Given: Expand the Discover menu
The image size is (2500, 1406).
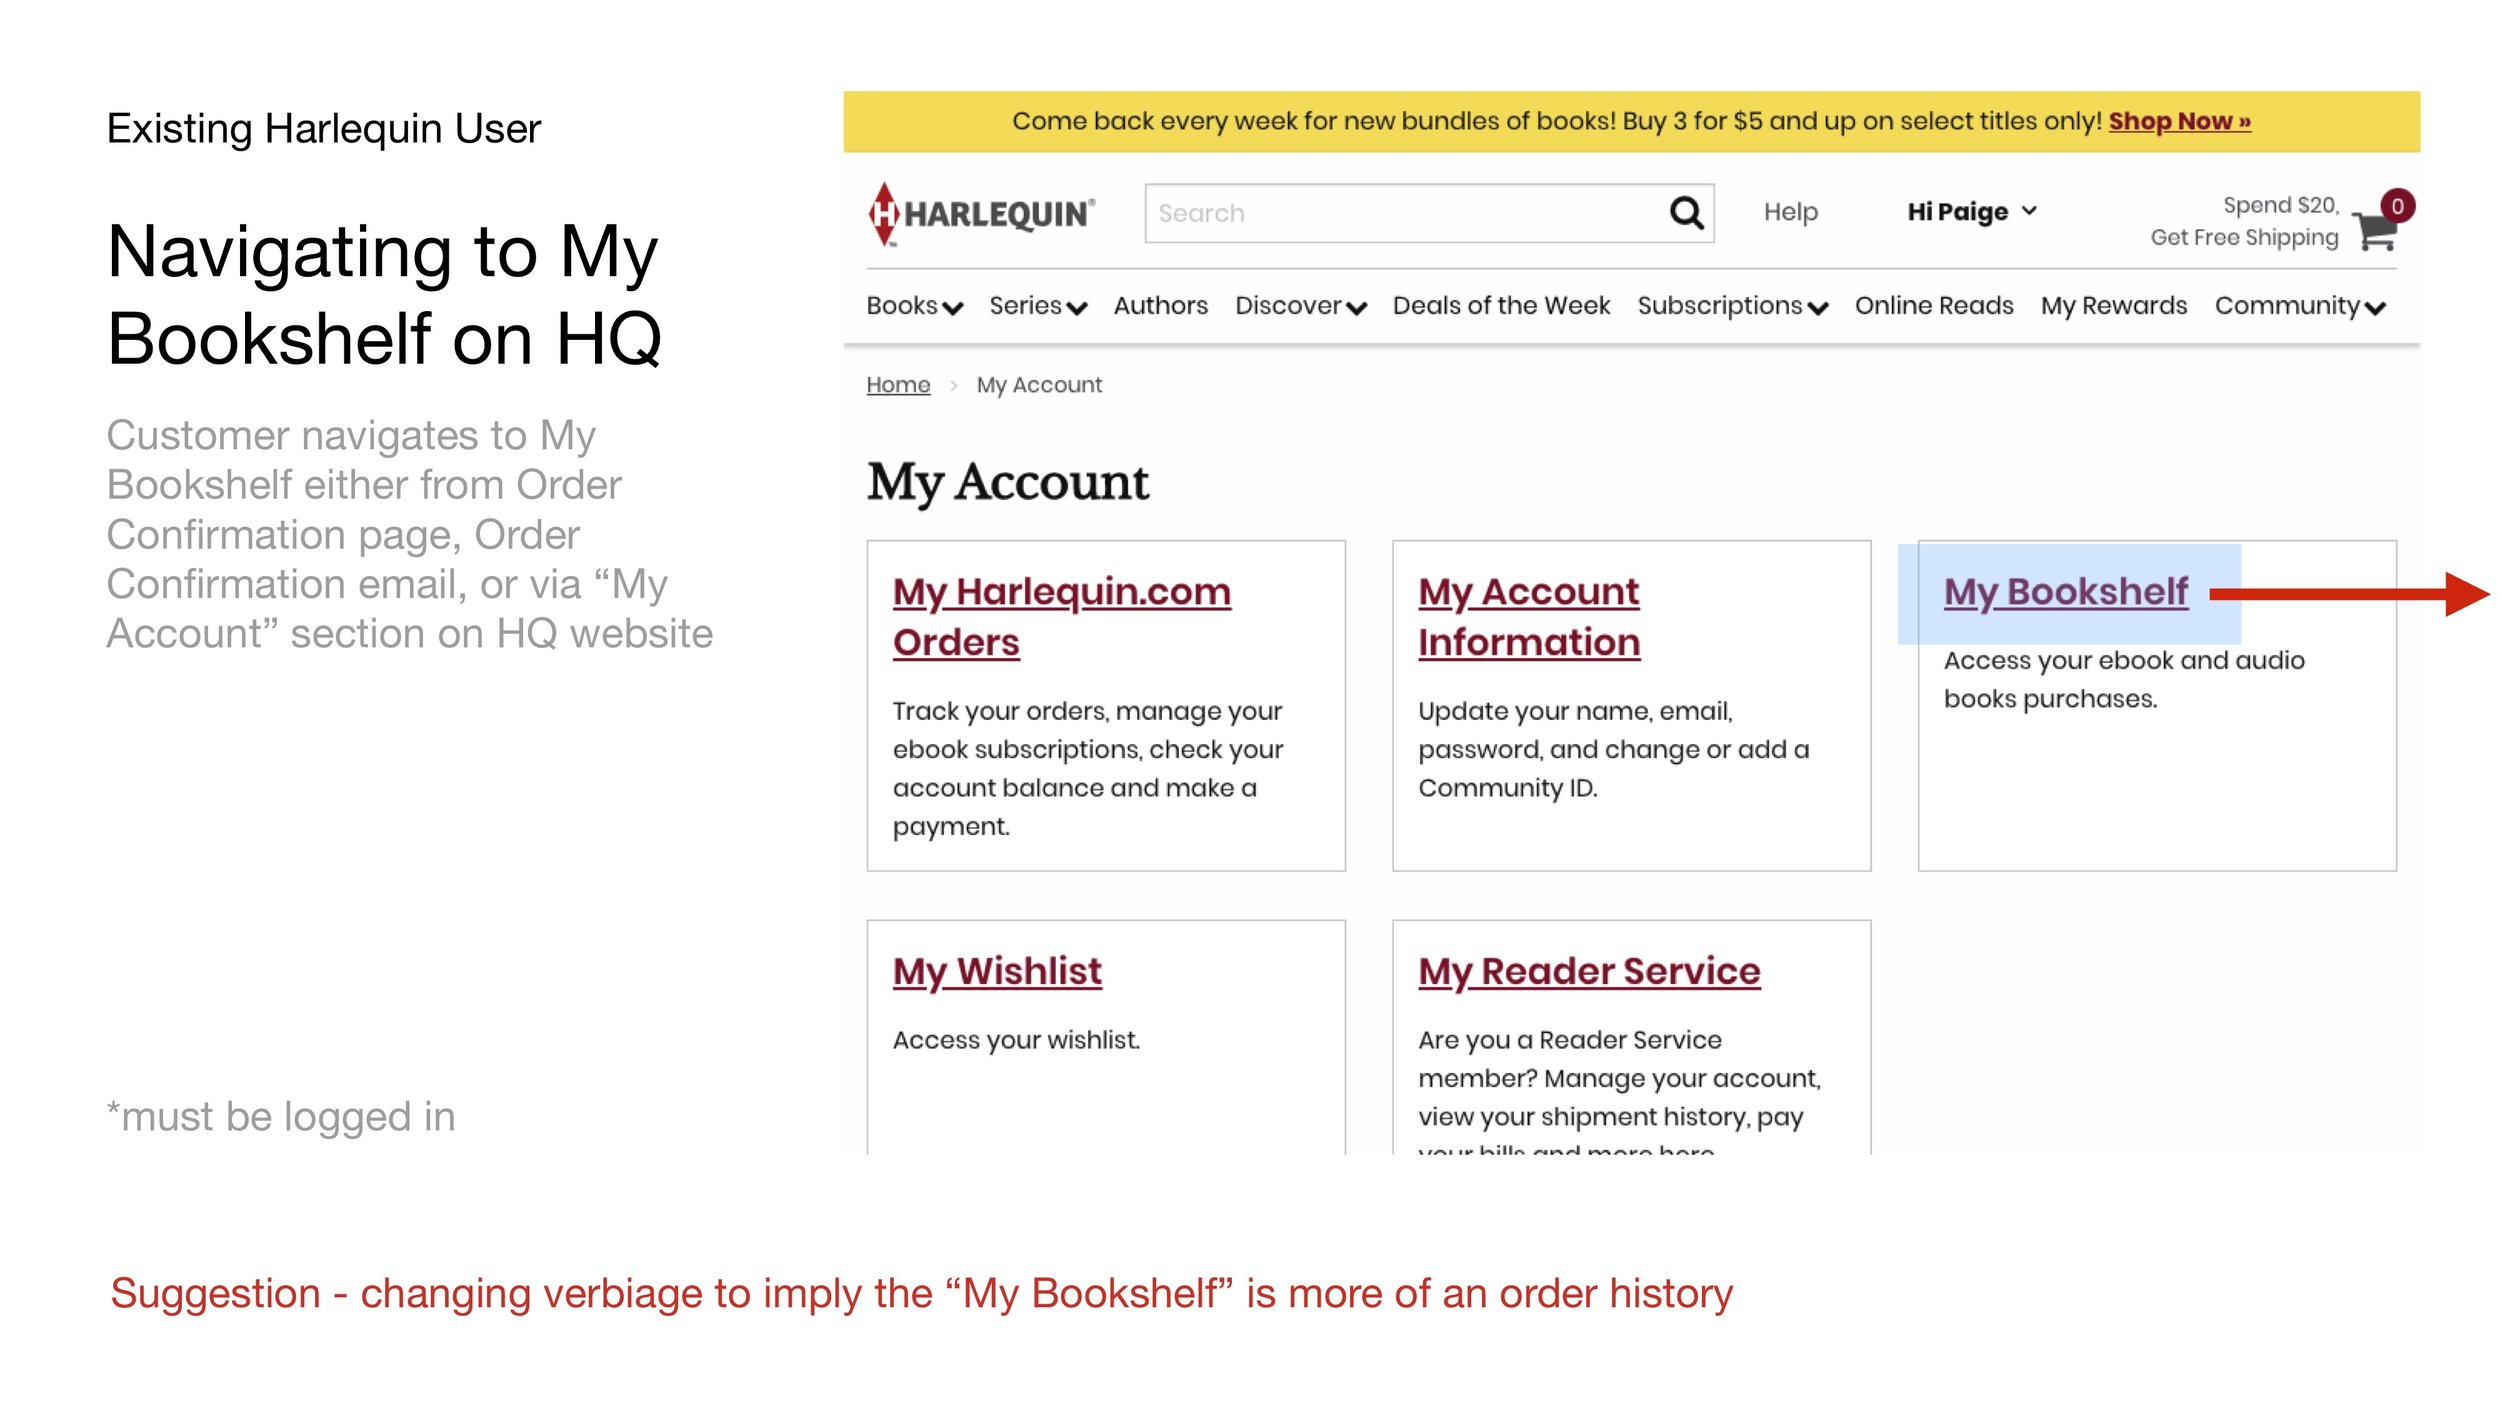Looking at the screenshot, I should pyautogui.click(x=1300, y=306).
